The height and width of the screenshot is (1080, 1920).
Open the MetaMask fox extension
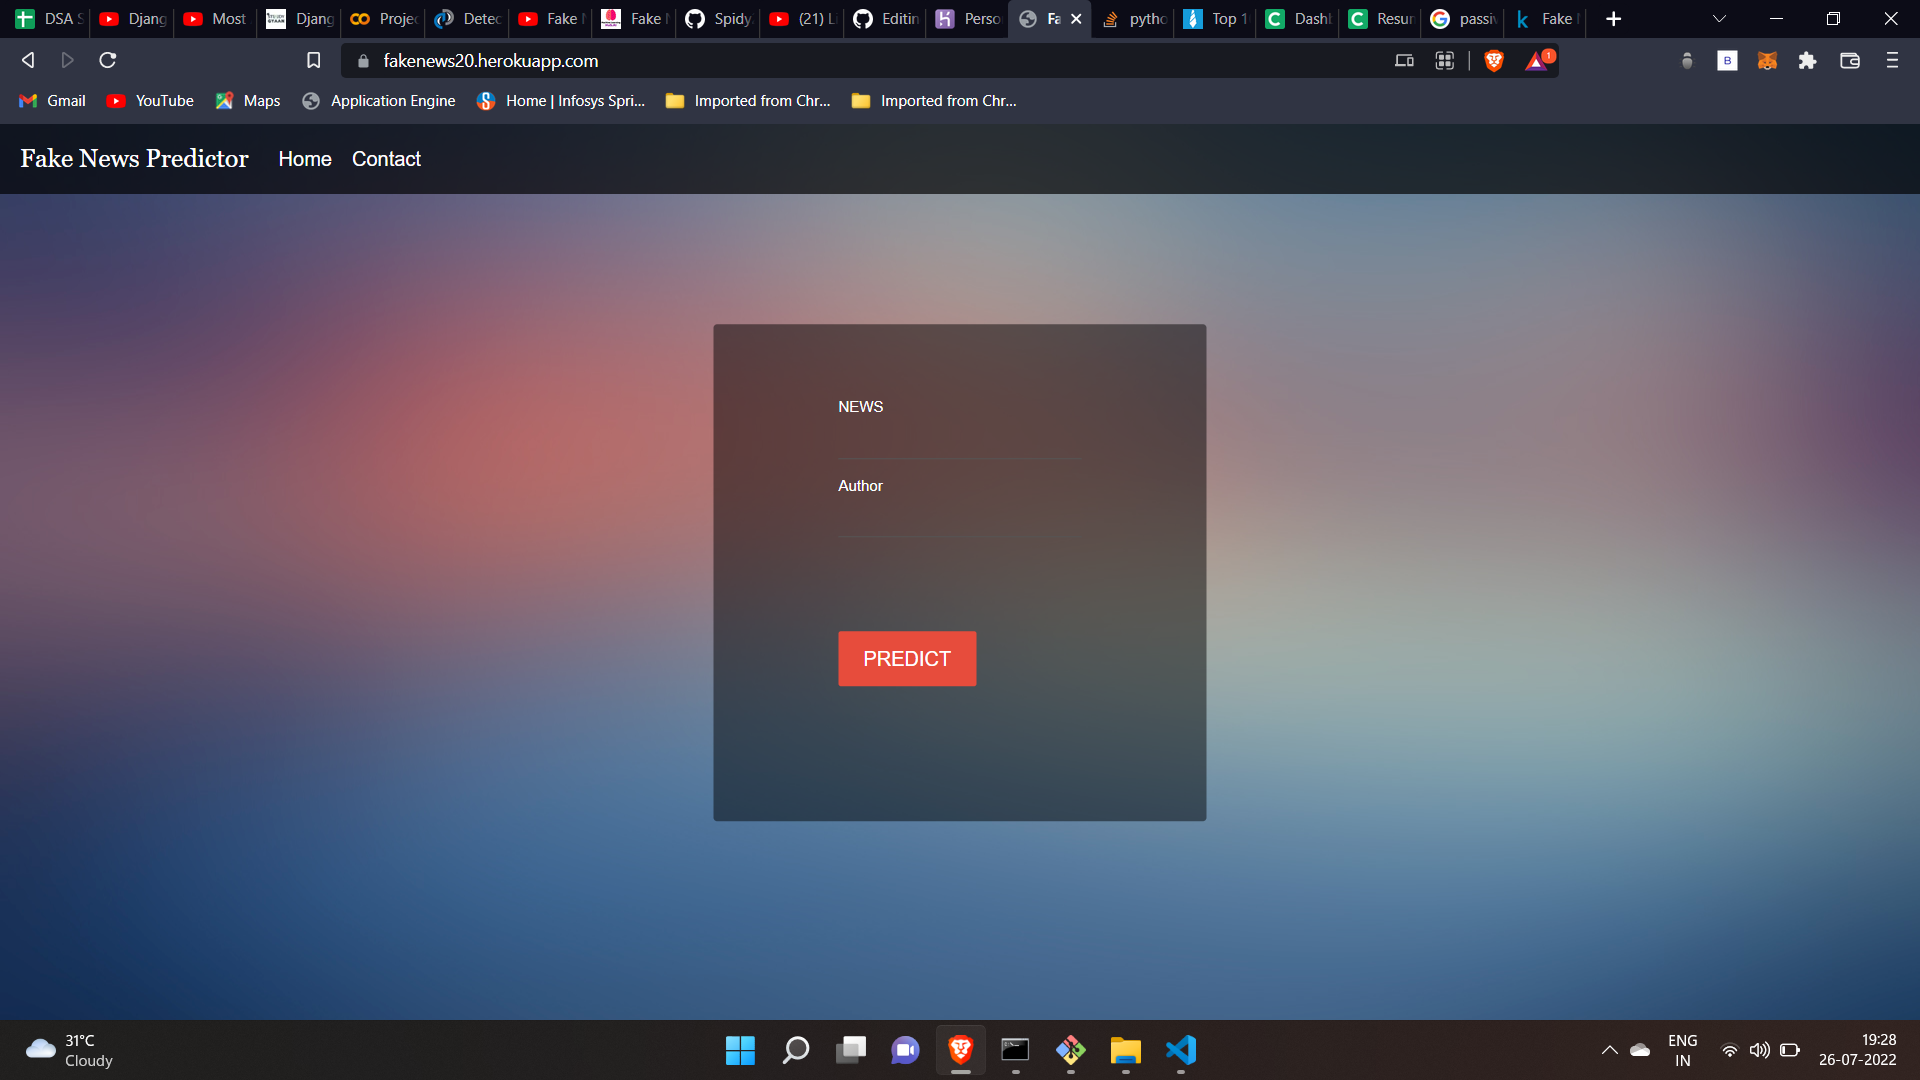1767,61
